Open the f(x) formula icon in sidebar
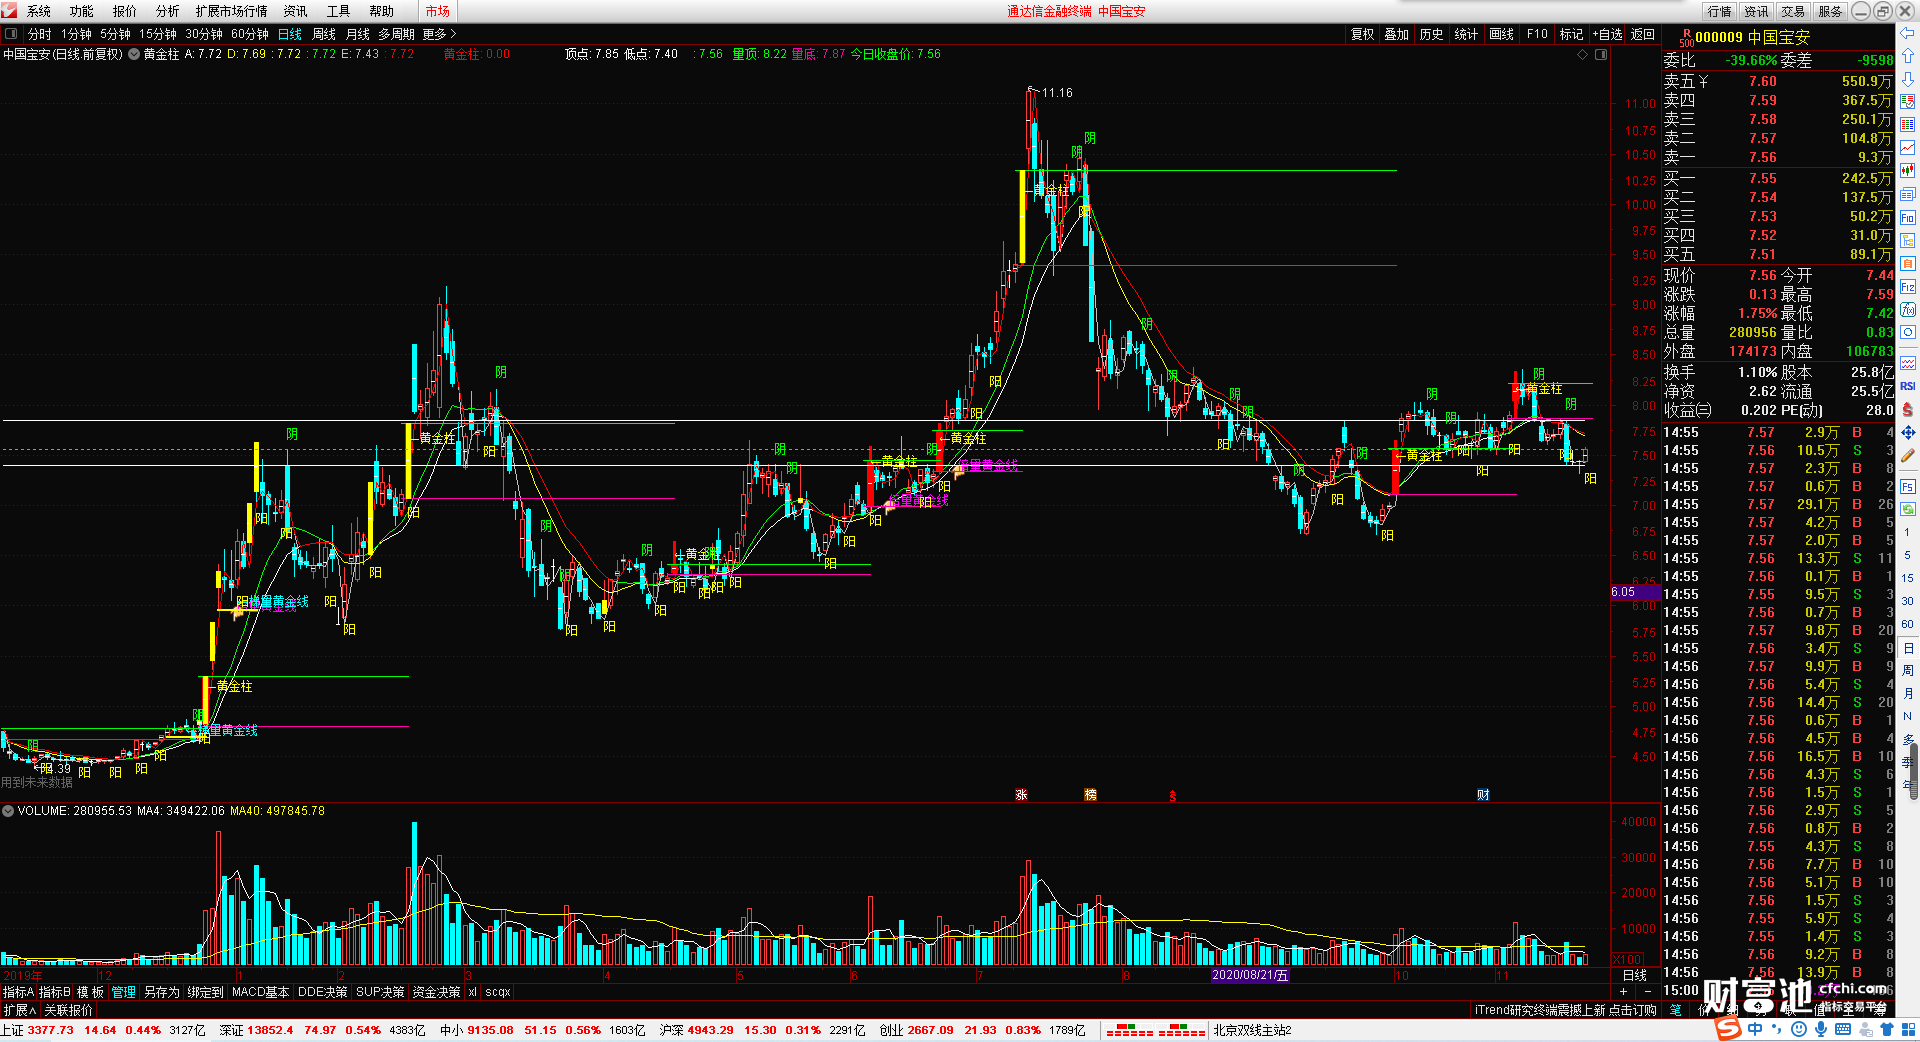Image resolution: width=1920 pixels, height=1042 pixels. [x=1908, y=310]
